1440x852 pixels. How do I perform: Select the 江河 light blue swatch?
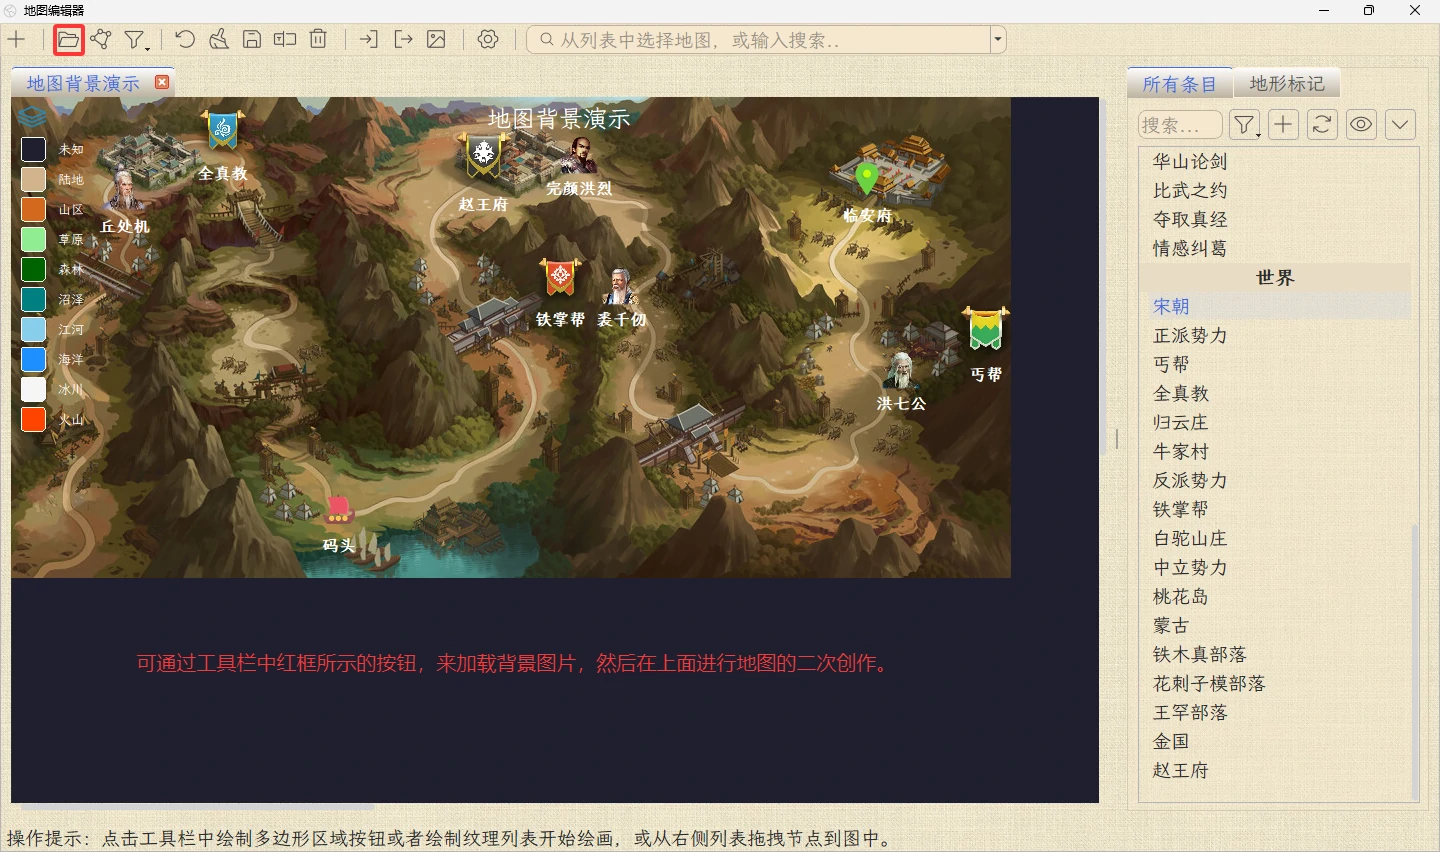(34, 329)
